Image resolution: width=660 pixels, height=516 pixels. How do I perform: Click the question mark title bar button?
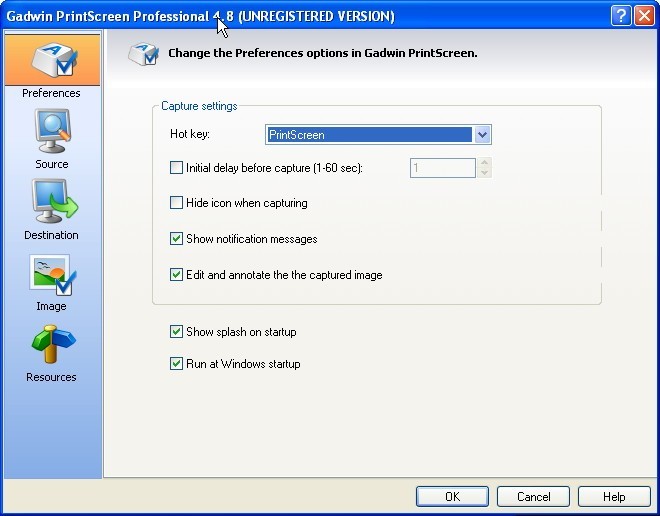click(x=620, y=16)
